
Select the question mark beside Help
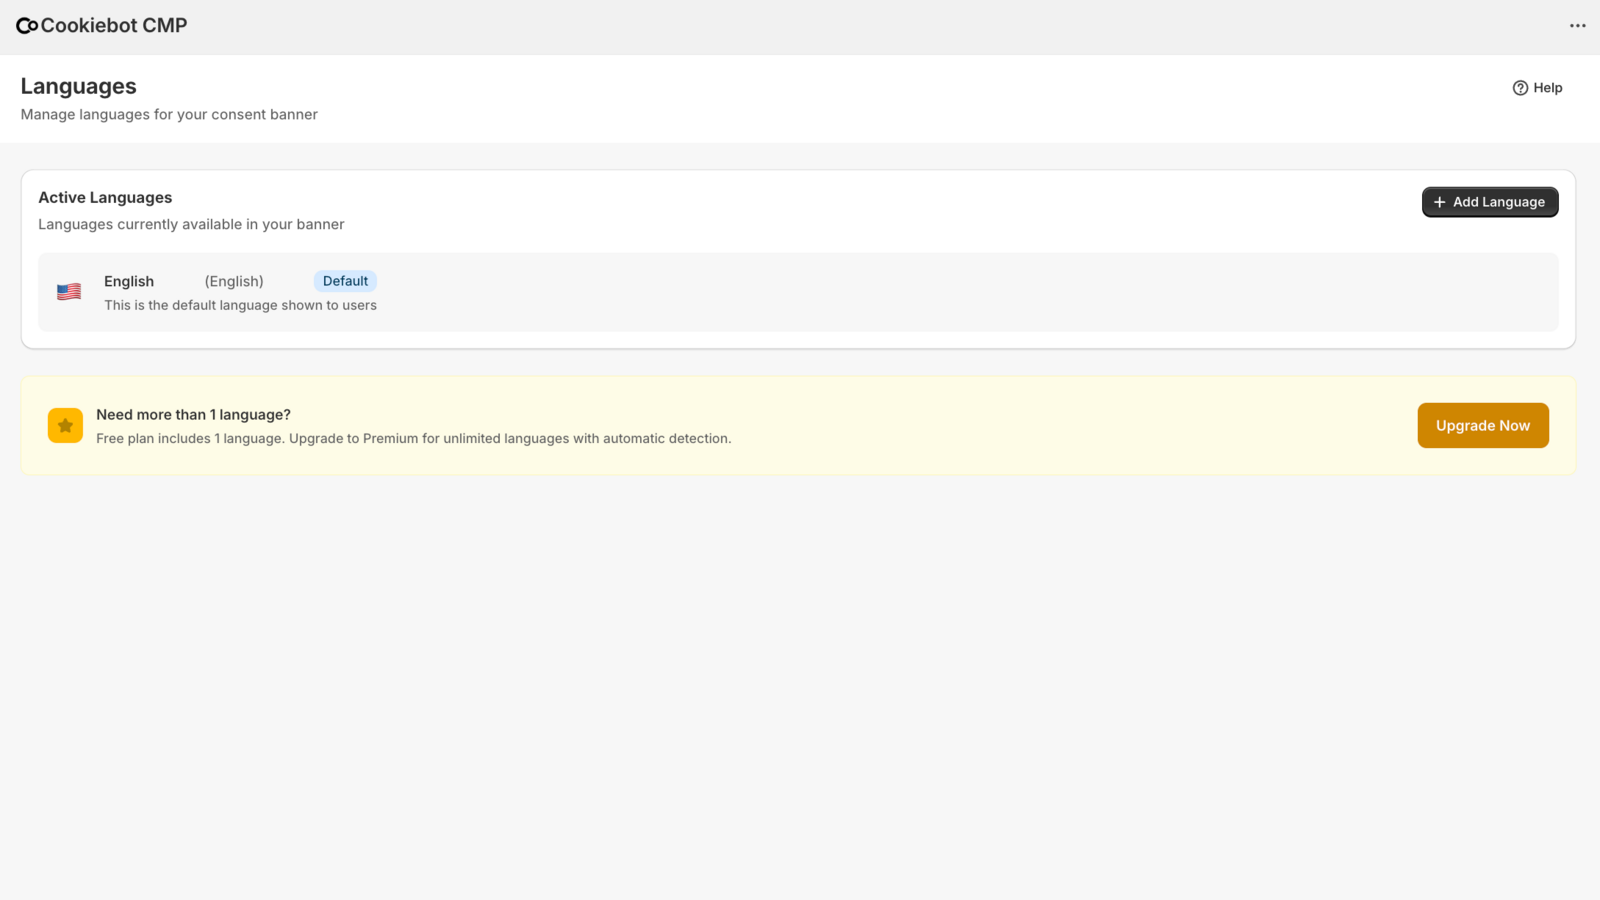click(x=1519, y=88)
